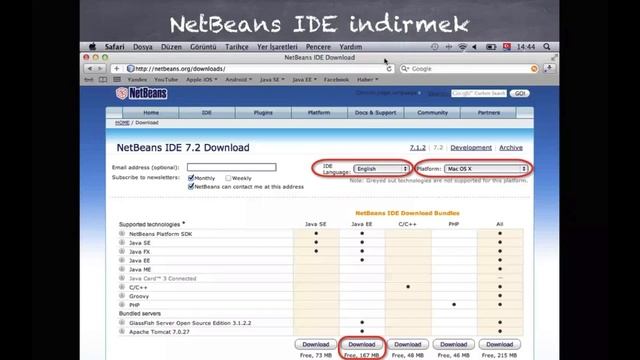
Task: Click the GO! search button
Action: tap(520, 93)
